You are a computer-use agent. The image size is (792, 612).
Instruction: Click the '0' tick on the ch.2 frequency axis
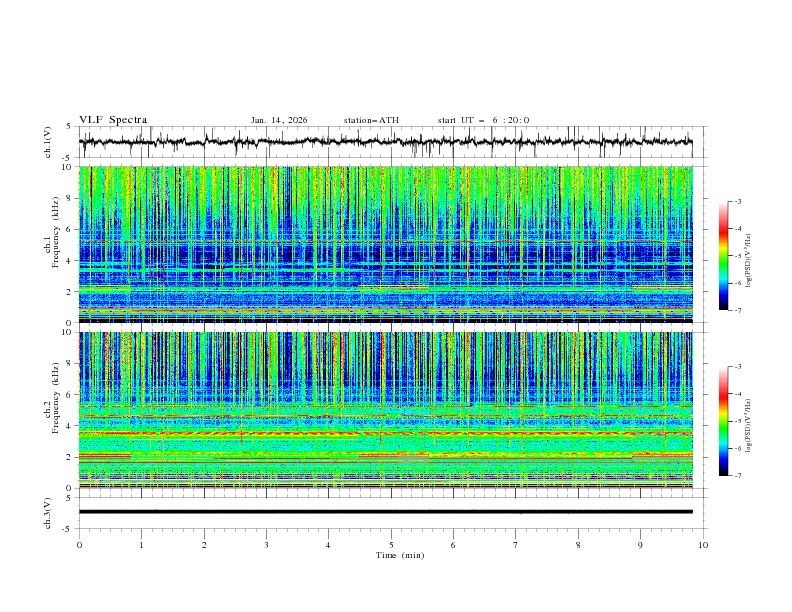click(70, 488)
